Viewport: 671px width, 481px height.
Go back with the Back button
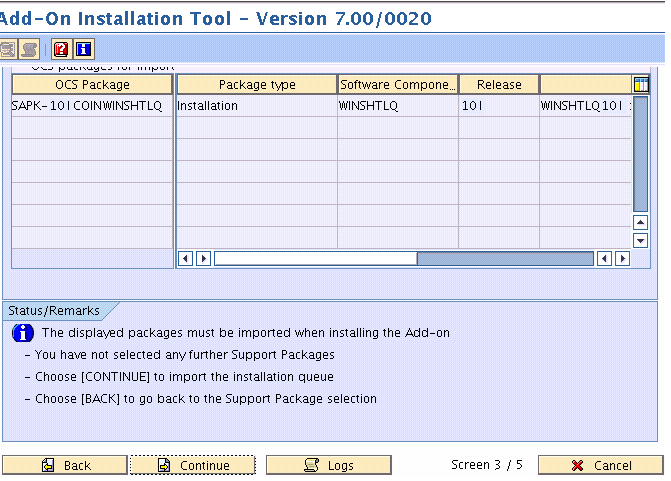pos(65,465)
